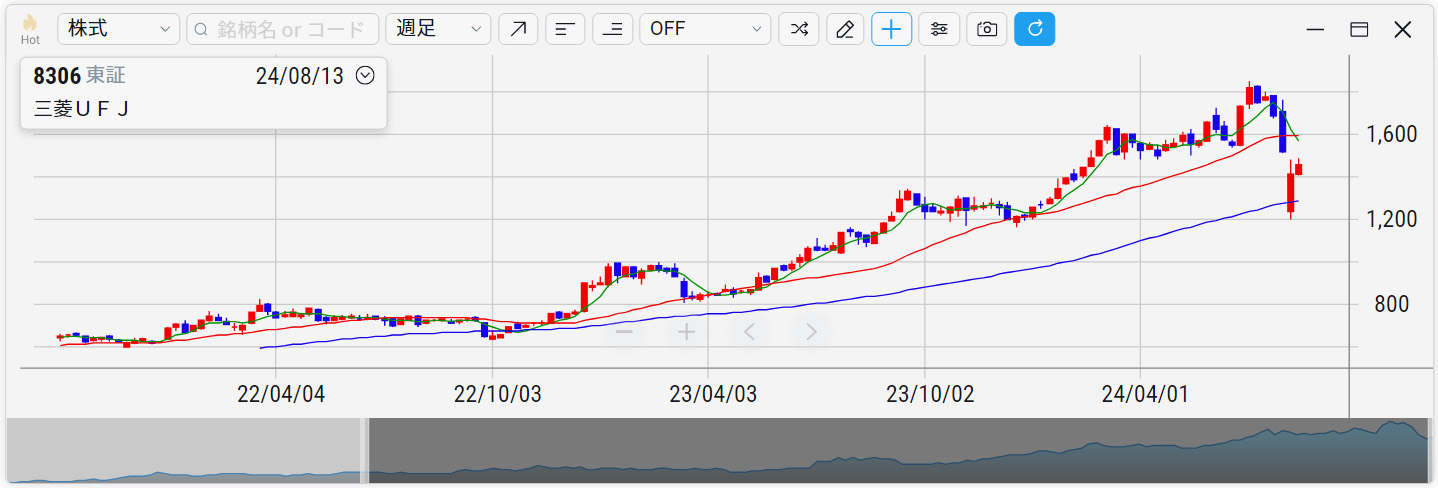1438x488 pixels.
Task: Open the OFF dropdown
Action: 705,29
